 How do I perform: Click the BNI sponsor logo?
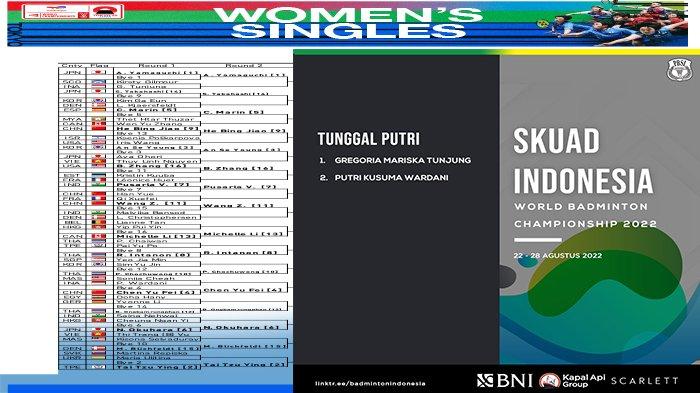(504, 380)
